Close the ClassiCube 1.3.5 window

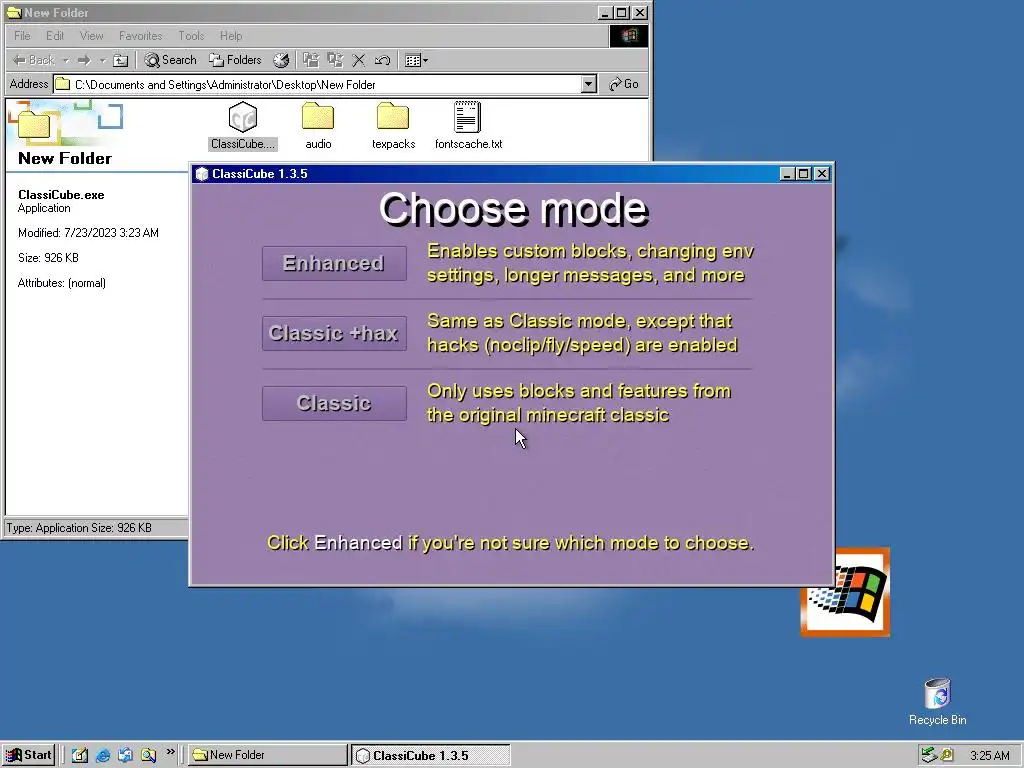822,174
